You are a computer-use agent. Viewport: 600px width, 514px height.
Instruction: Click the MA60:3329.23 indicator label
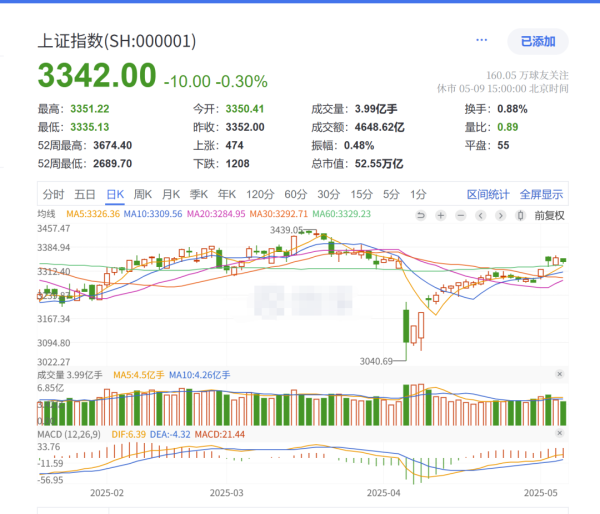(341, 214)
